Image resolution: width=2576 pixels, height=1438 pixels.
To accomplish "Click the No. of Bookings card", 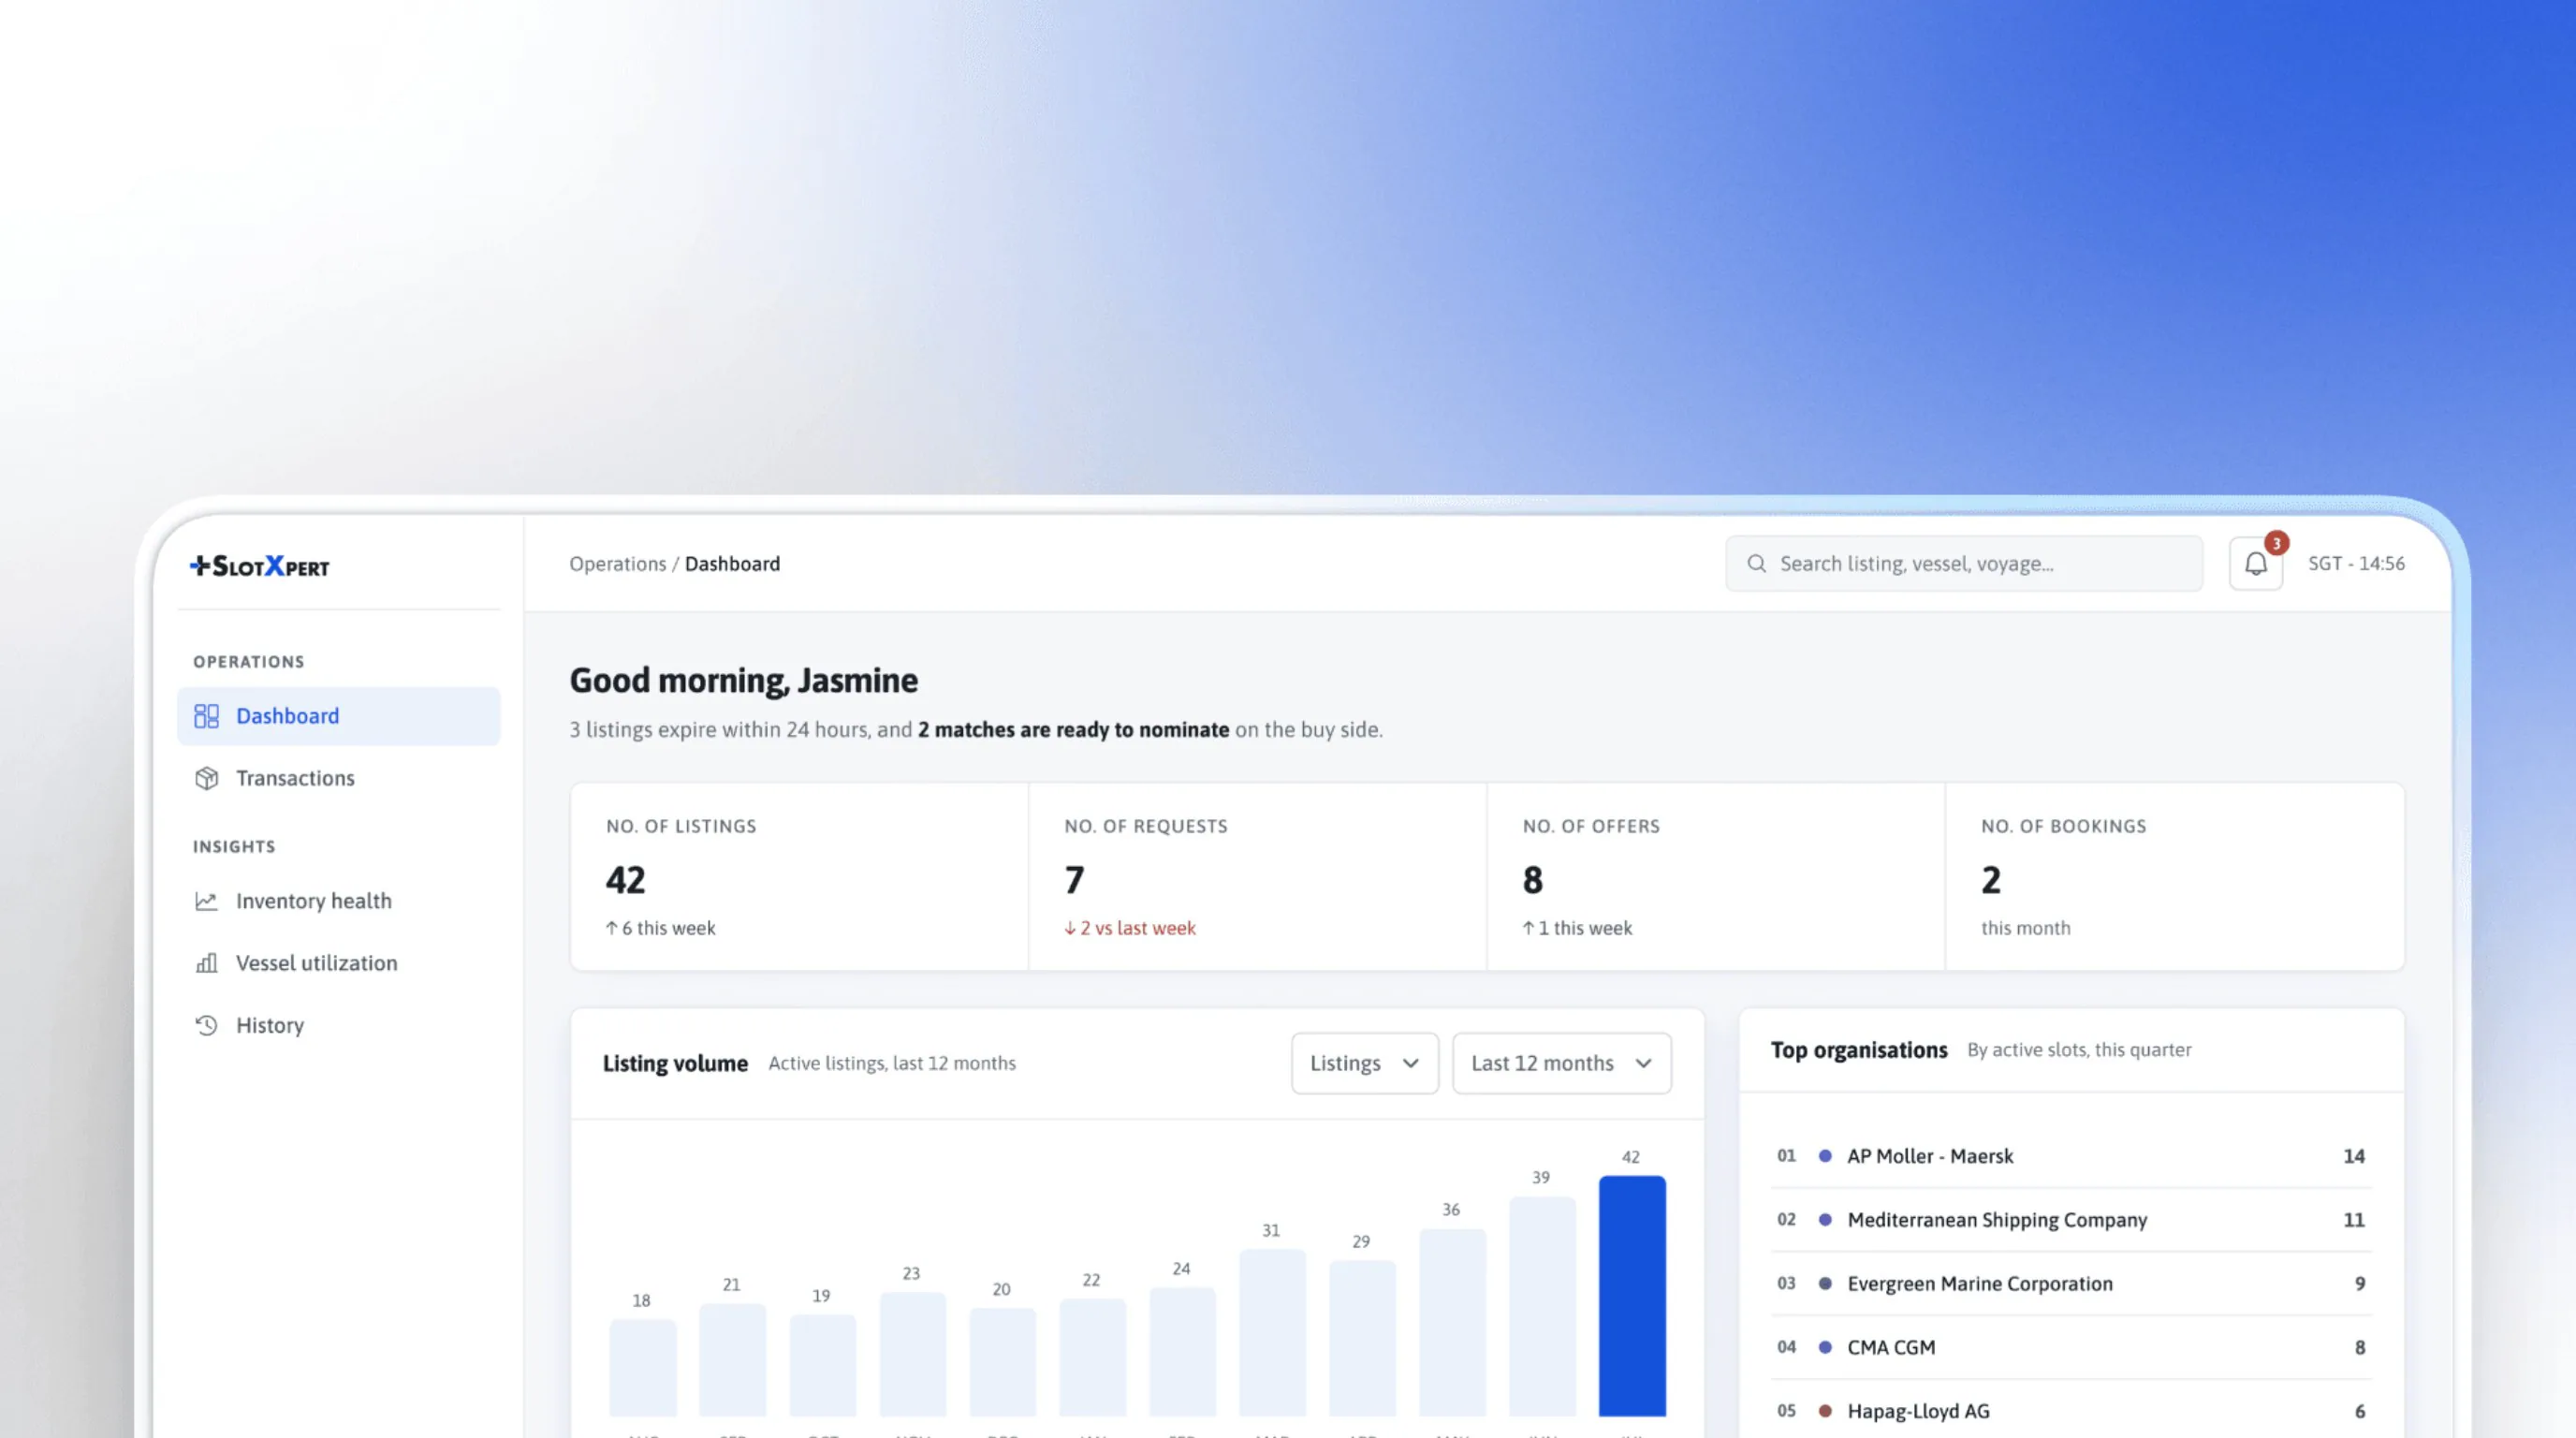I will pyautogui.click(x=2175, y=877).
